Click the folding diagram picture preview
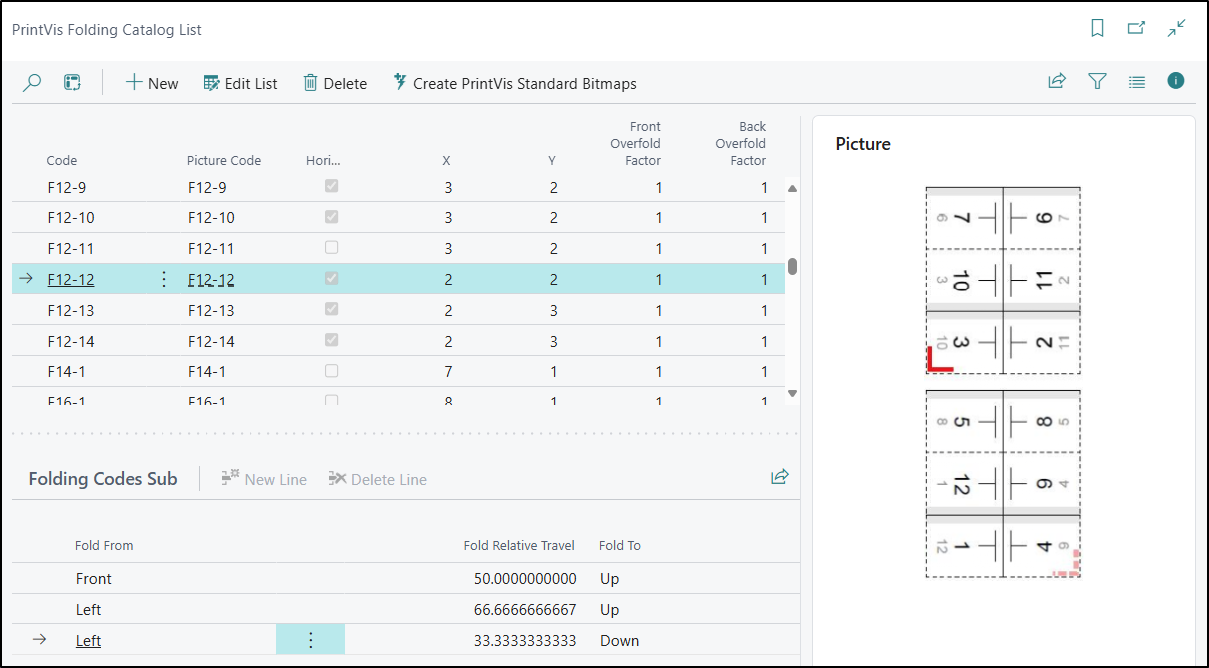Viewport: 1209px width, 668px height. click(1003, 382)
